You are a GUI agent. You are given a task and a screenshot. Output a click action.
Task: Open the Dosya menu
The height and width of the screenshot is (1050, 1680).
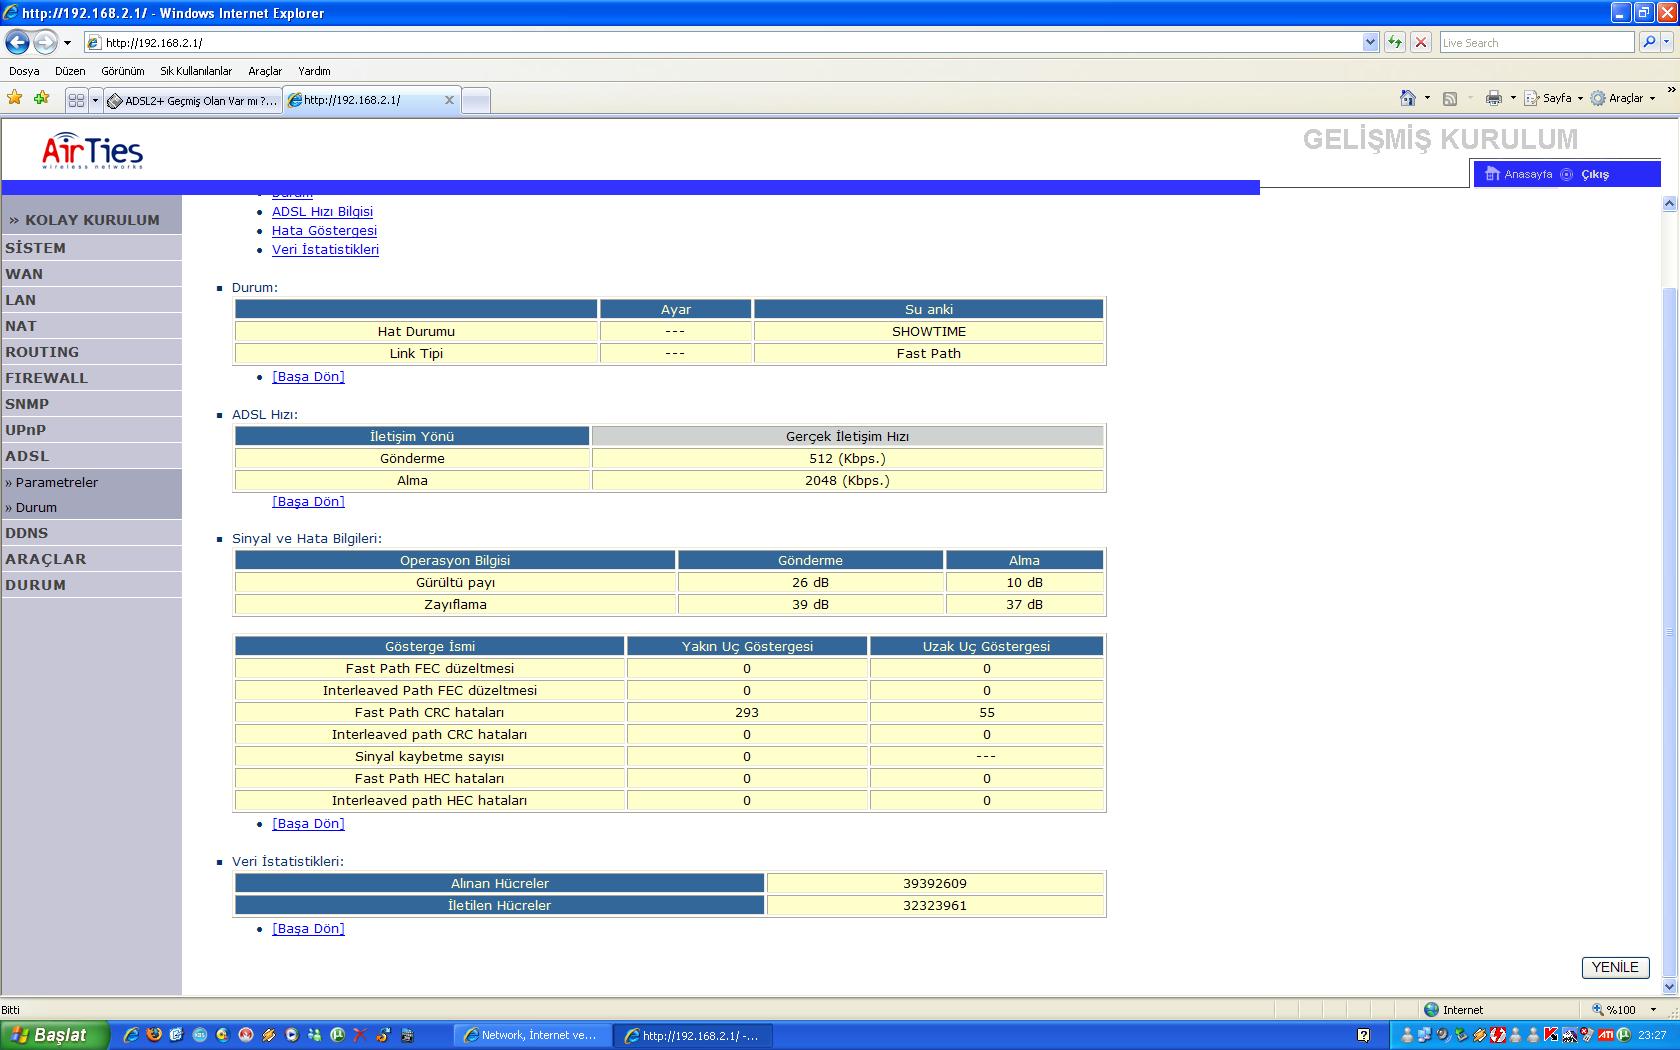[x=24, y=71]
